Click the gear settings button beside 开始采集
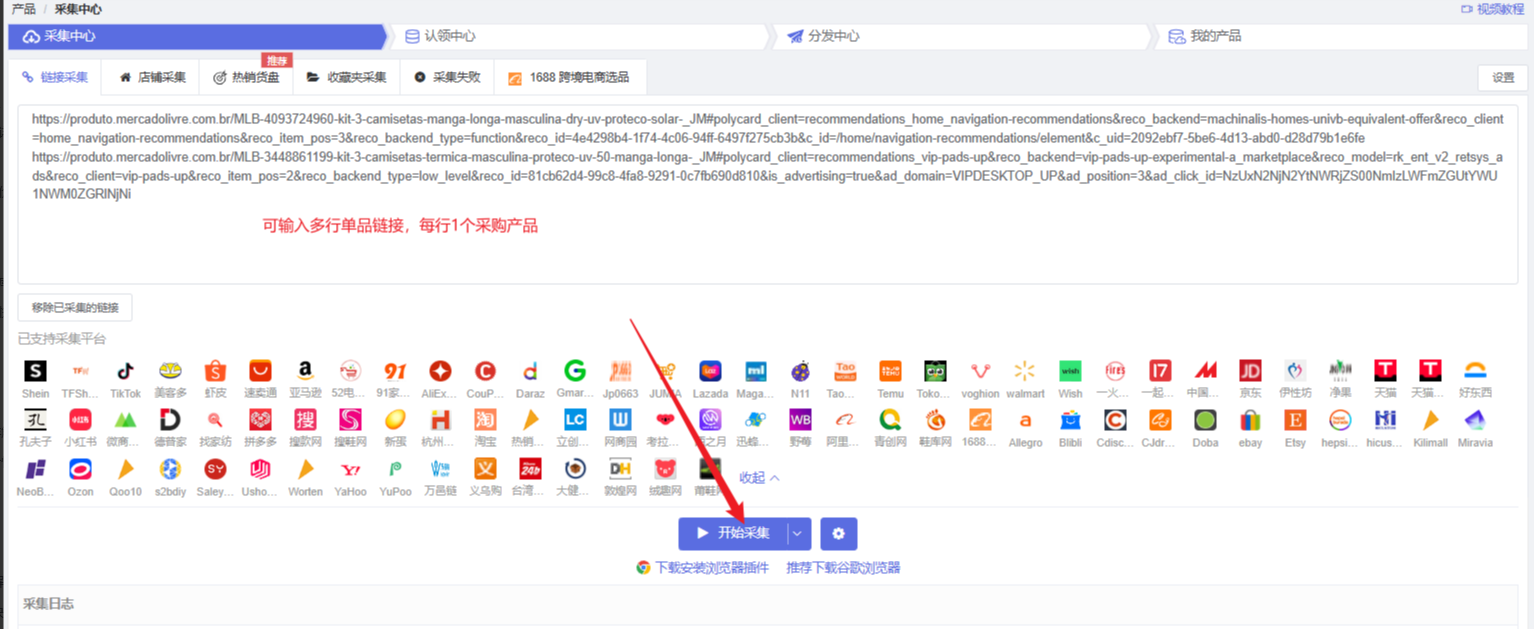Image resolution: width=1534 pixels, height=629 pixels. tap(838, 534)
